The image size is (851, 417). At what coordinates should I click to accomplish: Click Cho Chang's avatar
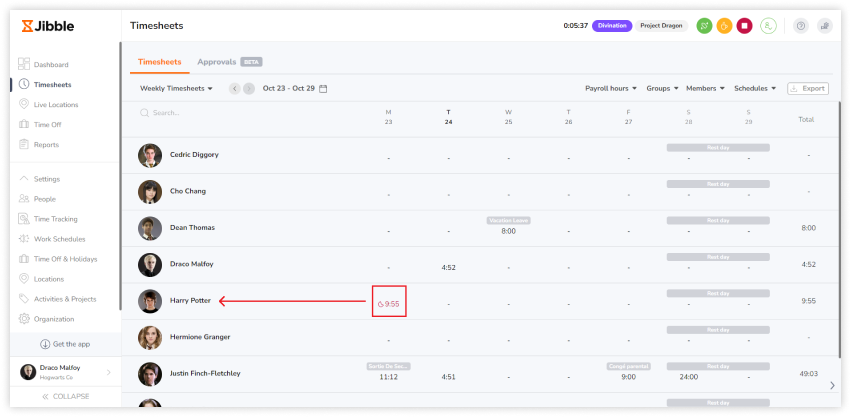tap(150, 192)
